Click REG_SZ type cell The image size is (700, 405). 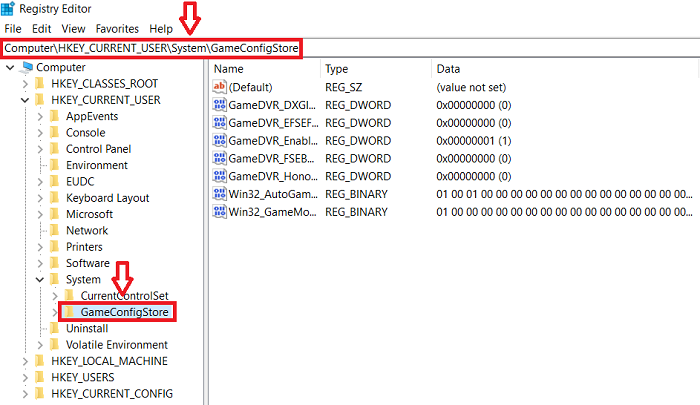343,88
